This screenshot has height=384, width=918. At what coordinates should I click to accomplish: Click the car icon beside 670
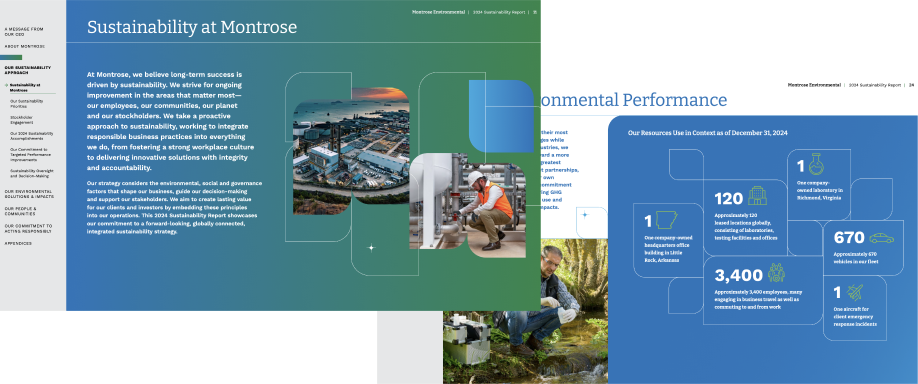point(882,238)
